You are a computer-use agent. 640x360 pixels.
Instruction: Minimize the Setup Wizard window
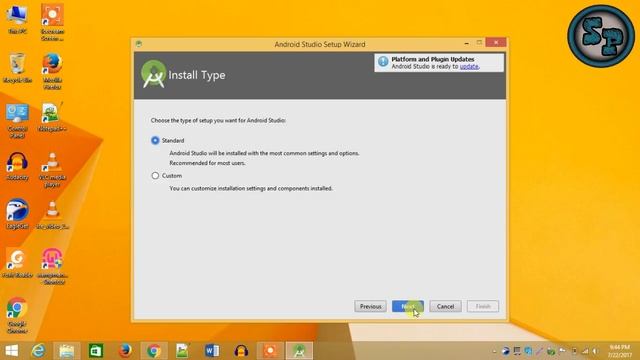467,43
